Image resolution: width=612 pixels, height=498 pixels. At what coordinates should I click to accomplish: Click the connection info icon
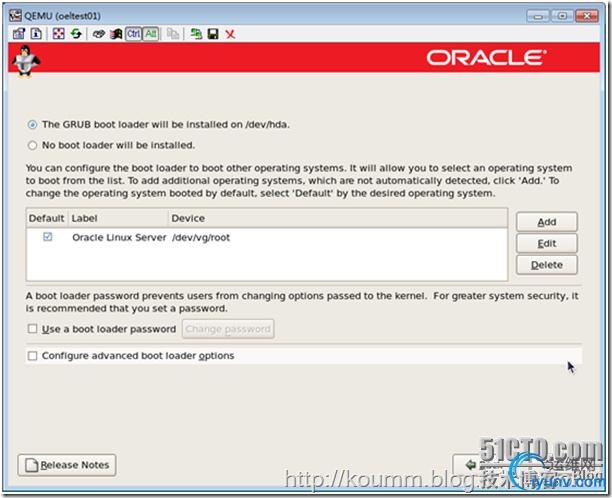pos(36,34)
